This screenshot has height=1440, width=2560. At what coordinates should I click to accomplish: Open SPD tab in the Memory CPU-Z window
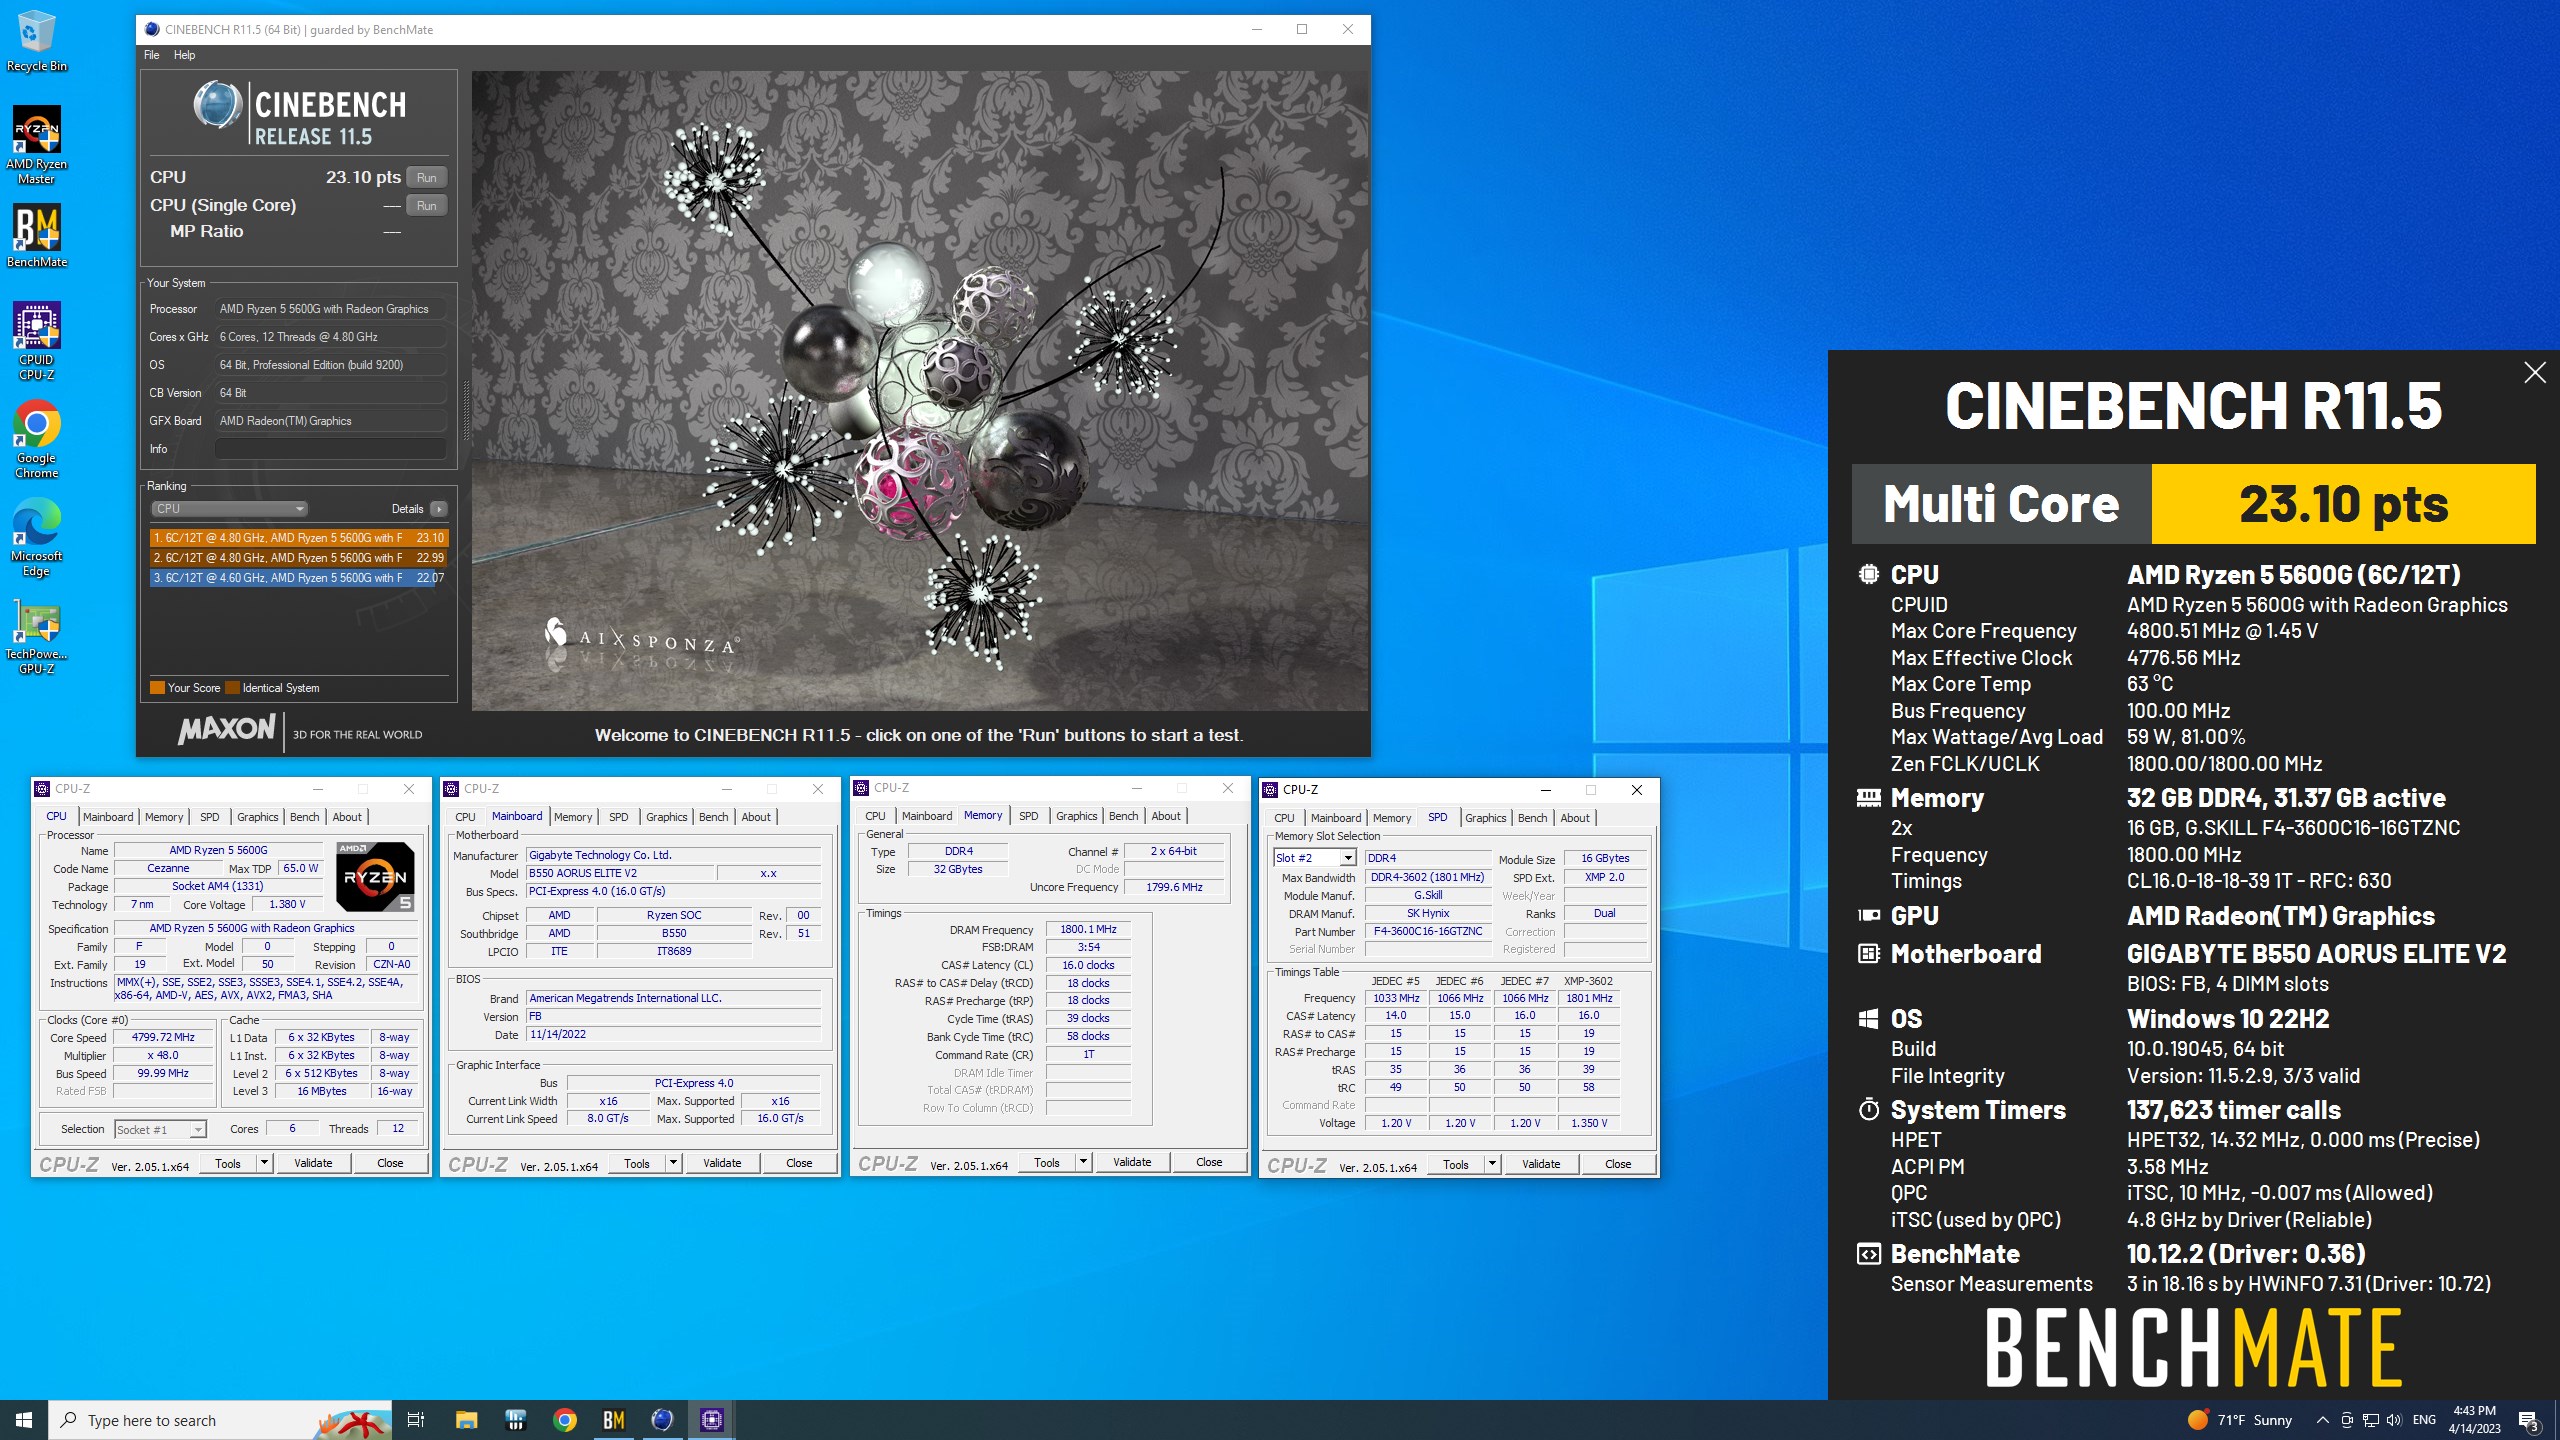(x=1028, y=816)
